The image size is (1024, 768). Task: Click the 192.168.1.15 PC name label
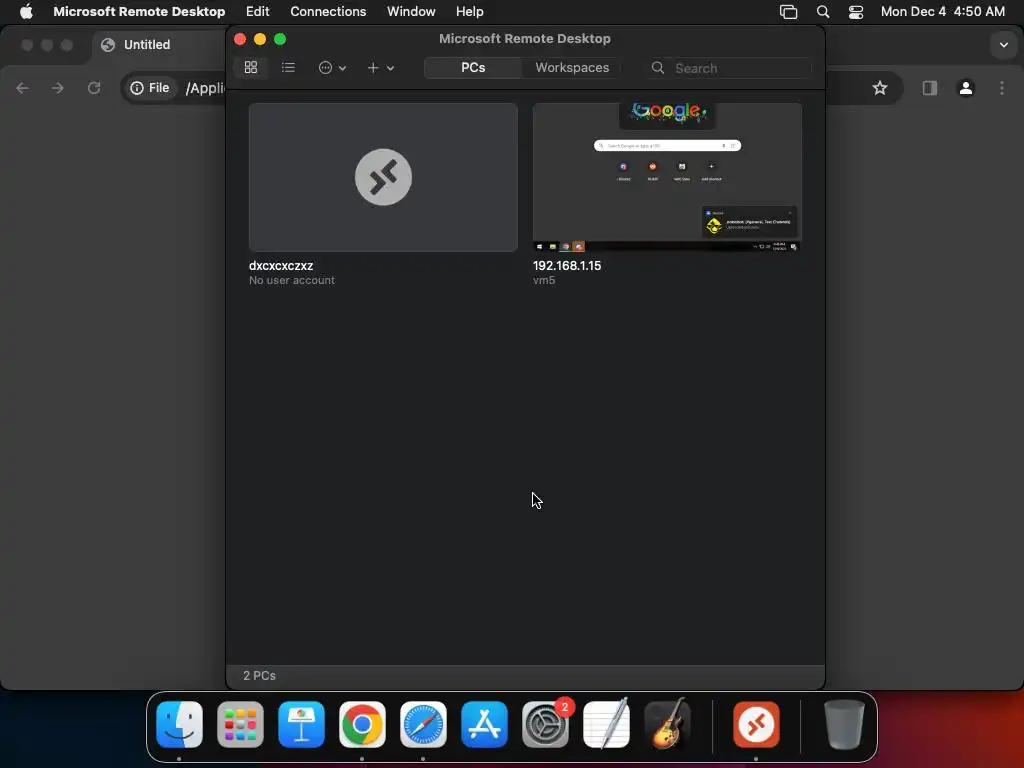point(567,266)
